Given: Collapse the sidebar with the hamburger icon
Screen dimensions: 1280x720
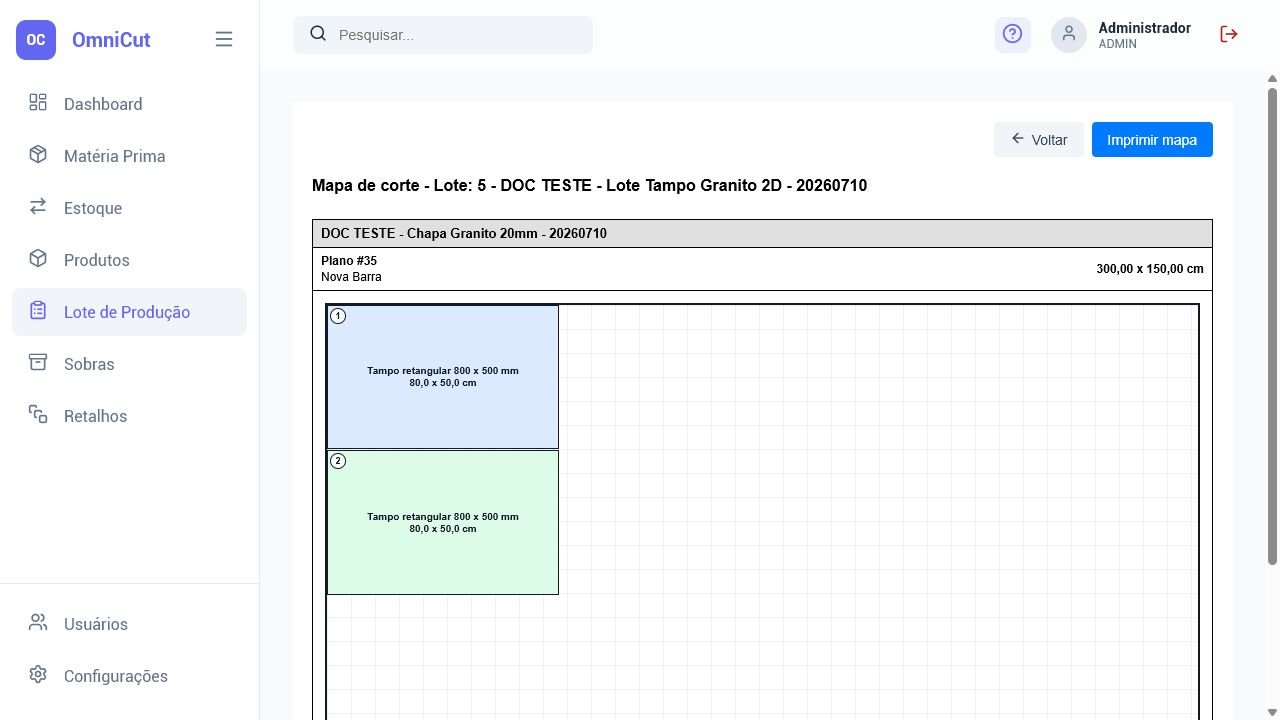Looking at the screenshot, I should (x=224, y=39).
